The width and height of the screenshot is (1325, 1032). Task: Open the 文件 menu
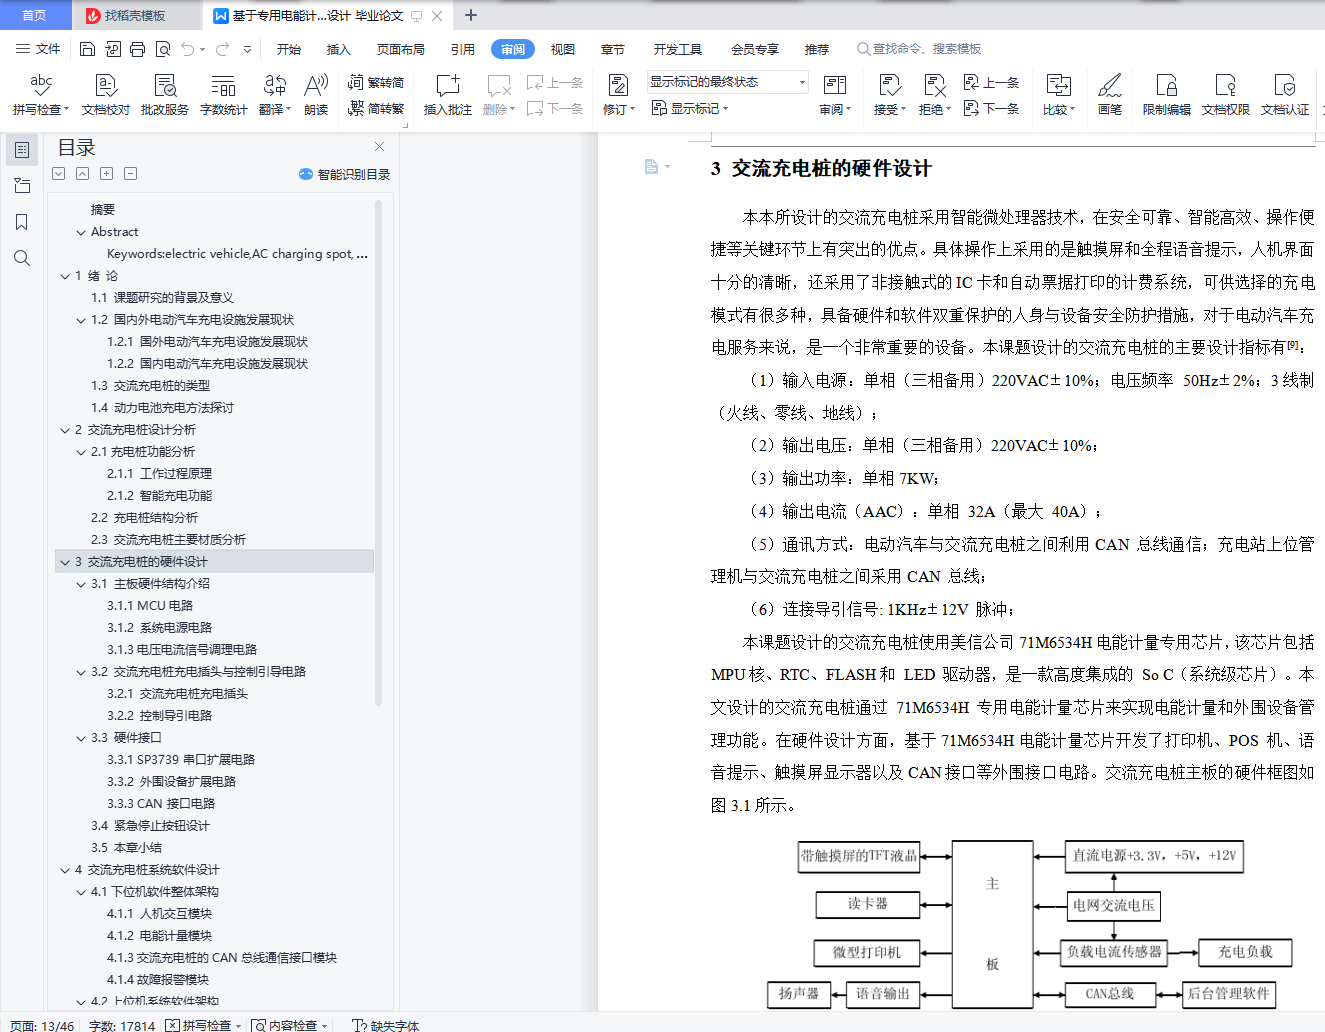[39, 49]
